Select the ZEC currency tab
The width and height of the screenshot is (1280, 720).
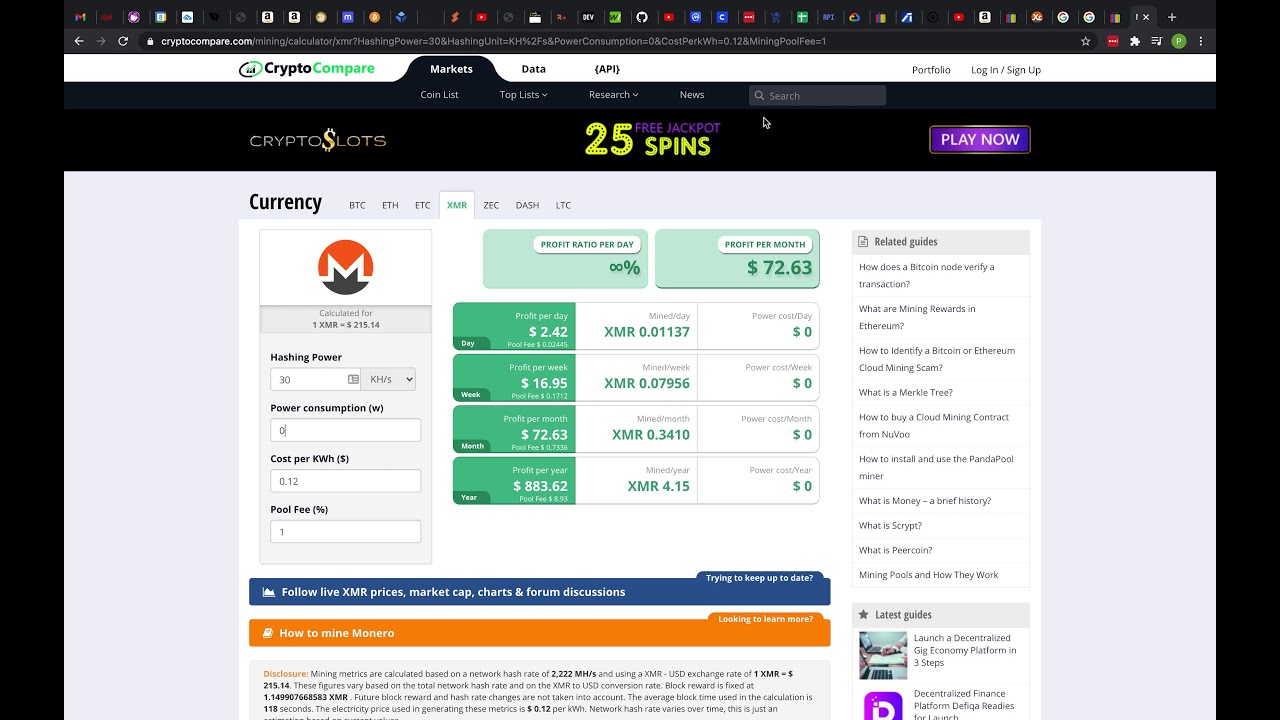click(491, 205)
